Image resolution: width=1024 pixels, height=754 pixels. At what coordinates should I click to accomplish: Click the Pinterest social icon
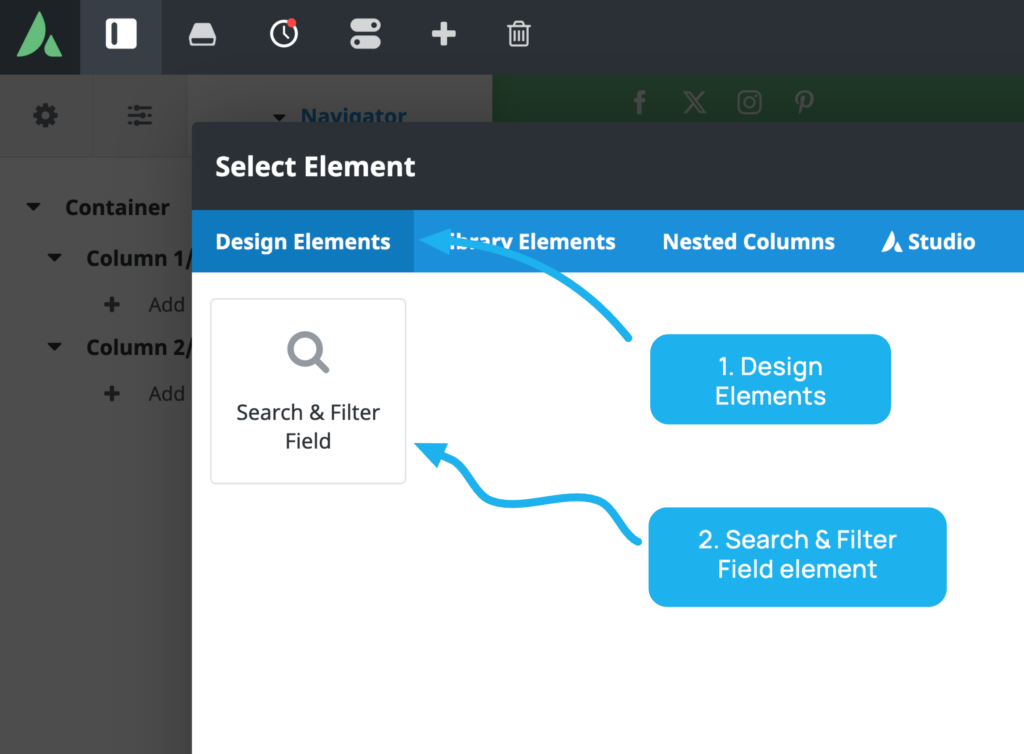[804, 102]
